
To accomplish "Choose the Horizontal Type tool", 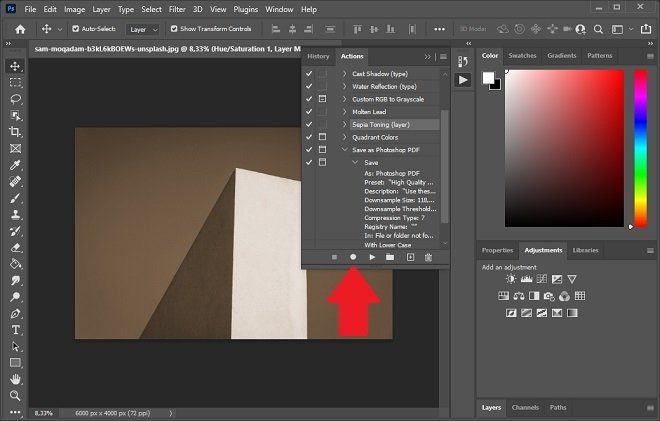I will point(15,330).
